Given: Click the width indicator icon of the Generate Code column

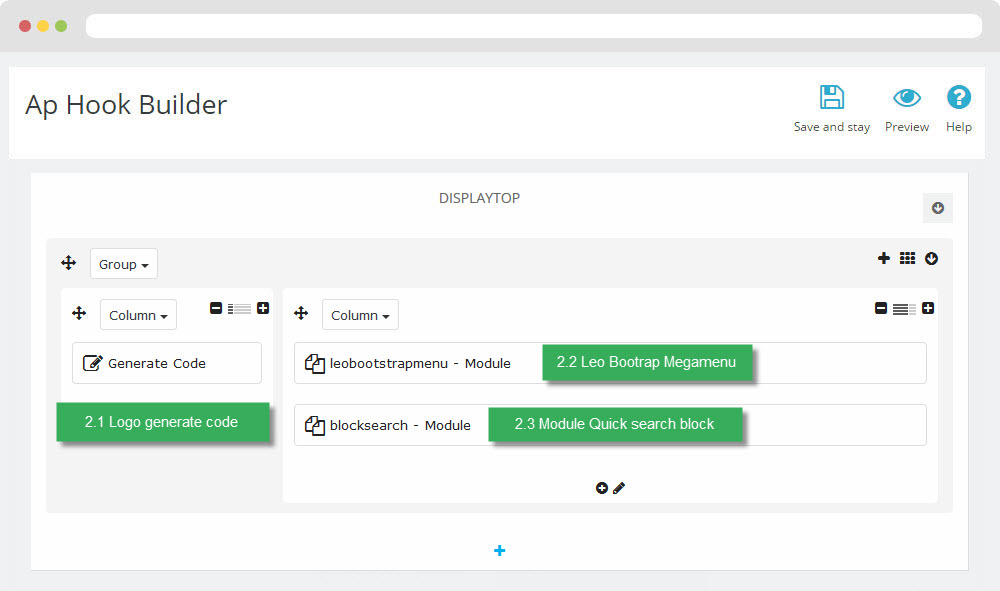Looking at the screenshot, I should 239,309.
